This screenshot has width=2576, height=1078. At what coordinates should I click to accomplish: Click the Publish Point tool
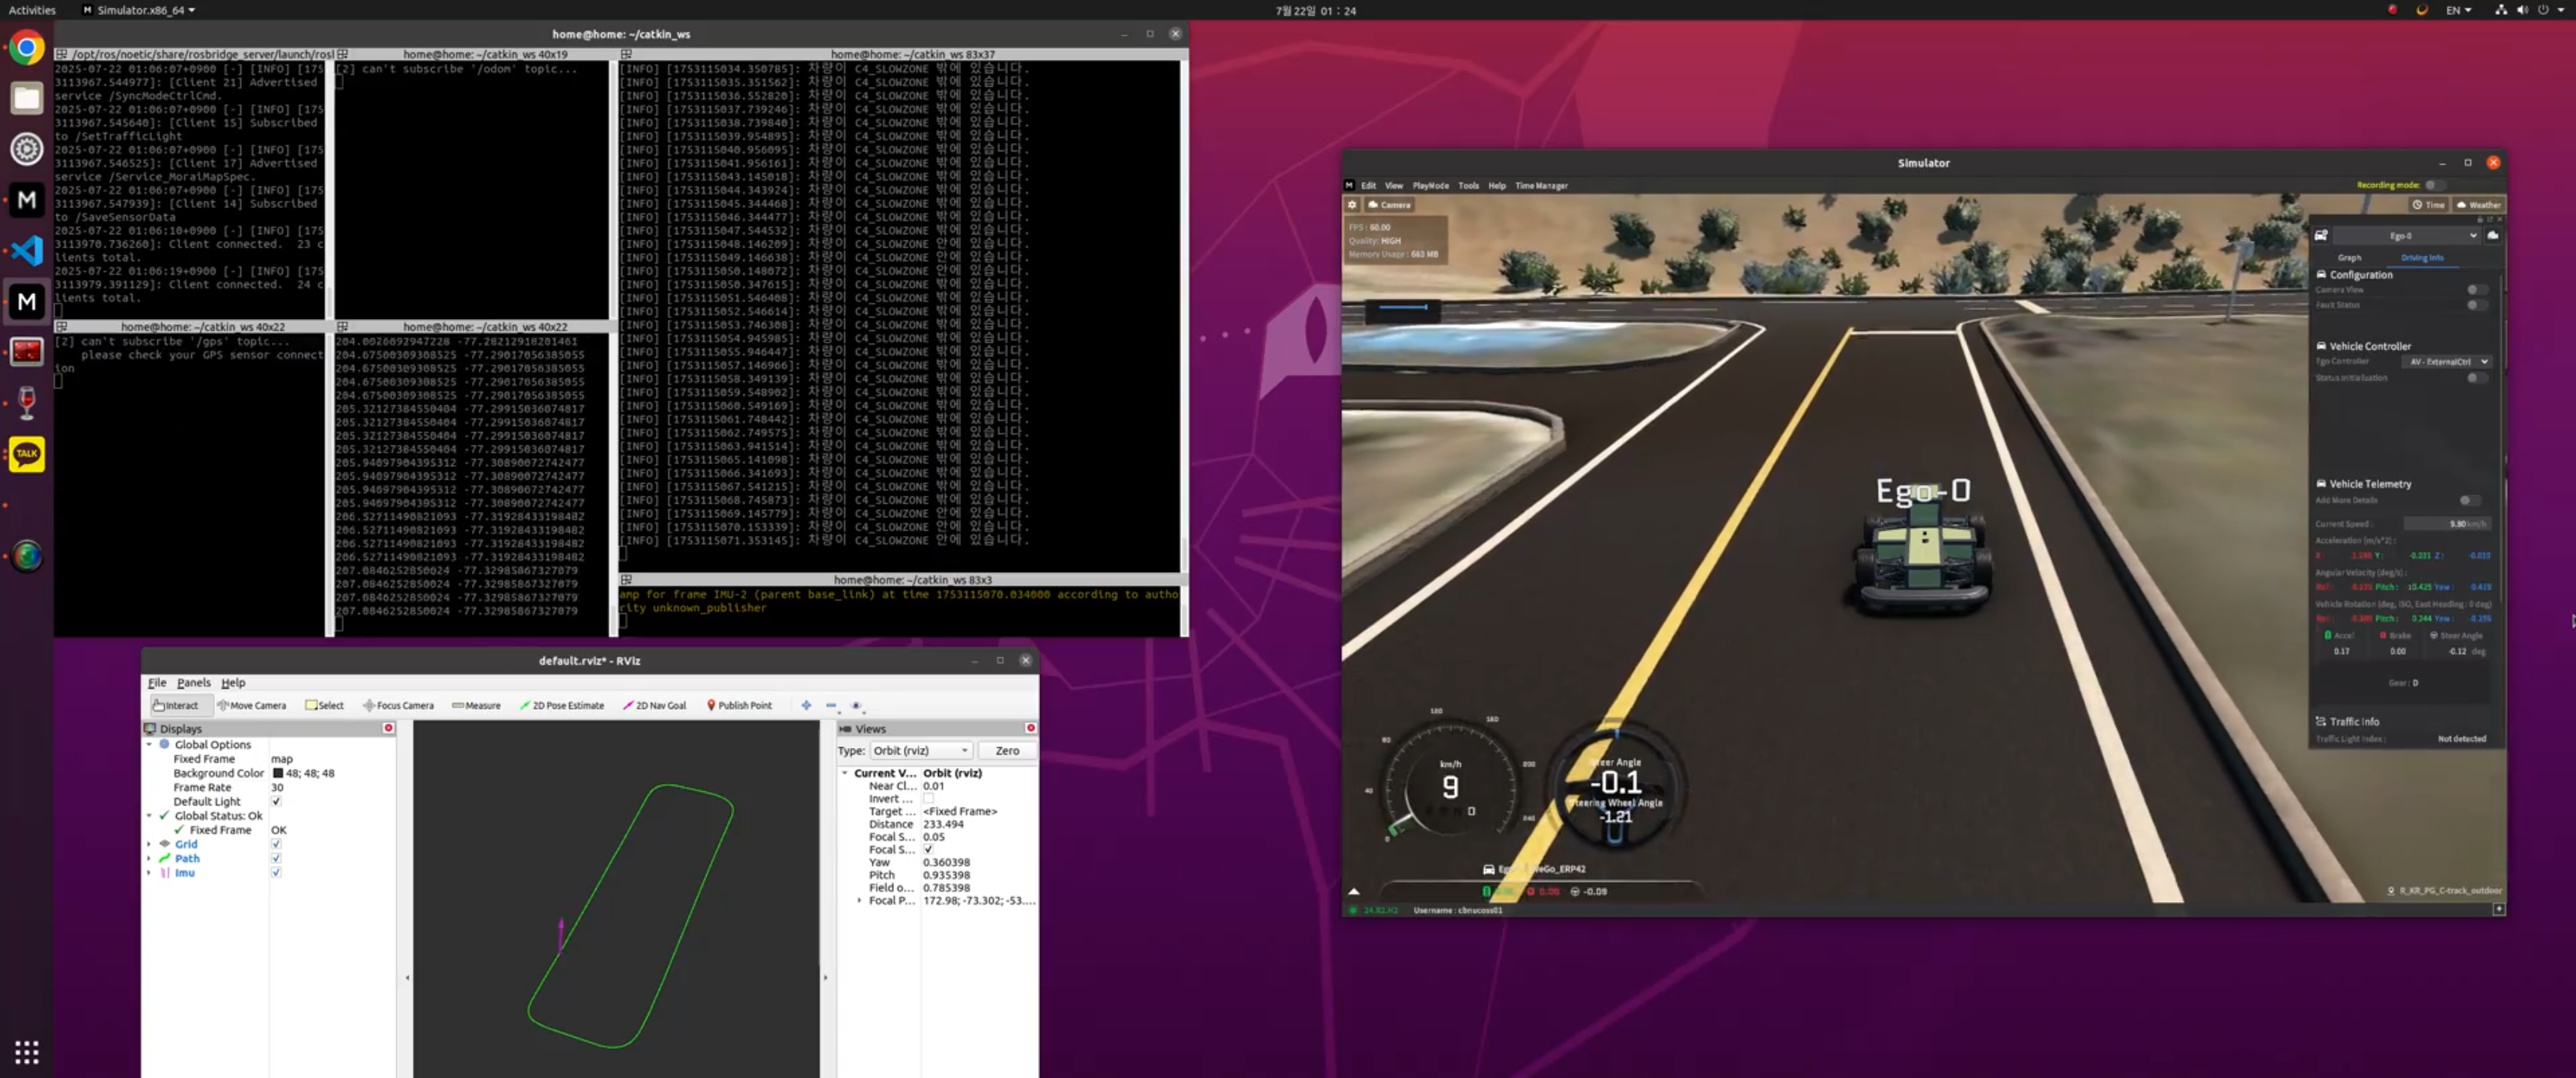739,705
